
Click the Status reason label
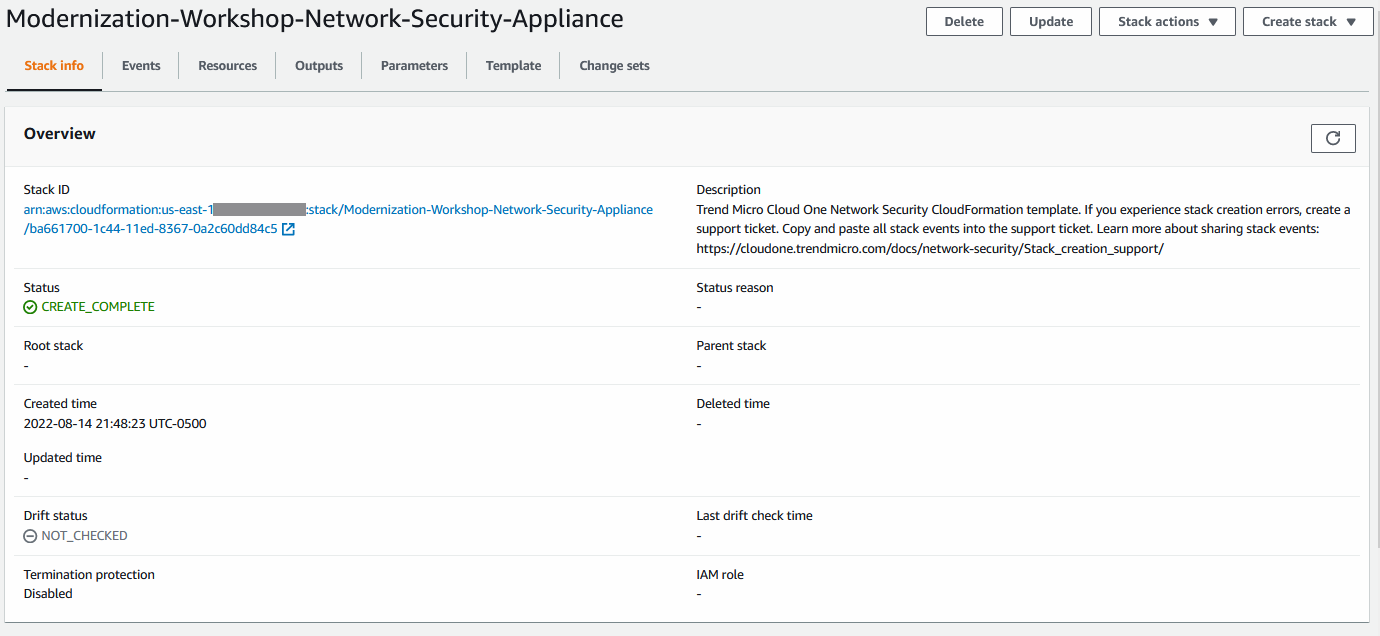click(x=735, y=288)
